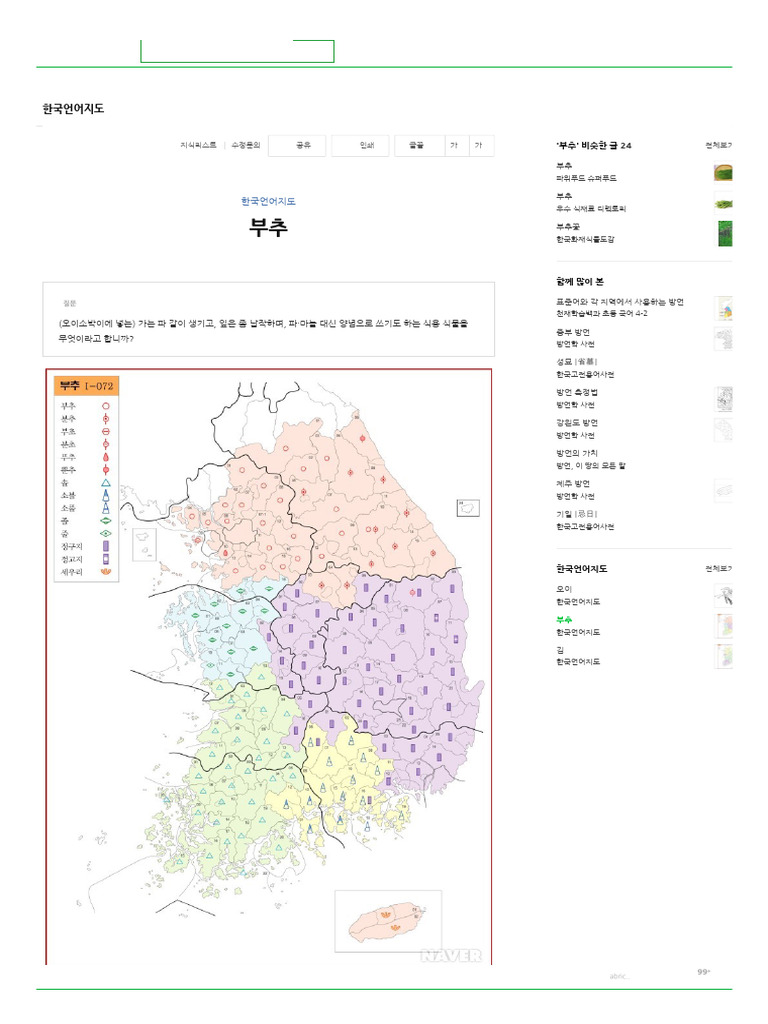Open the 부추꽃 한국화재식물도감 entry

(568, 227)
